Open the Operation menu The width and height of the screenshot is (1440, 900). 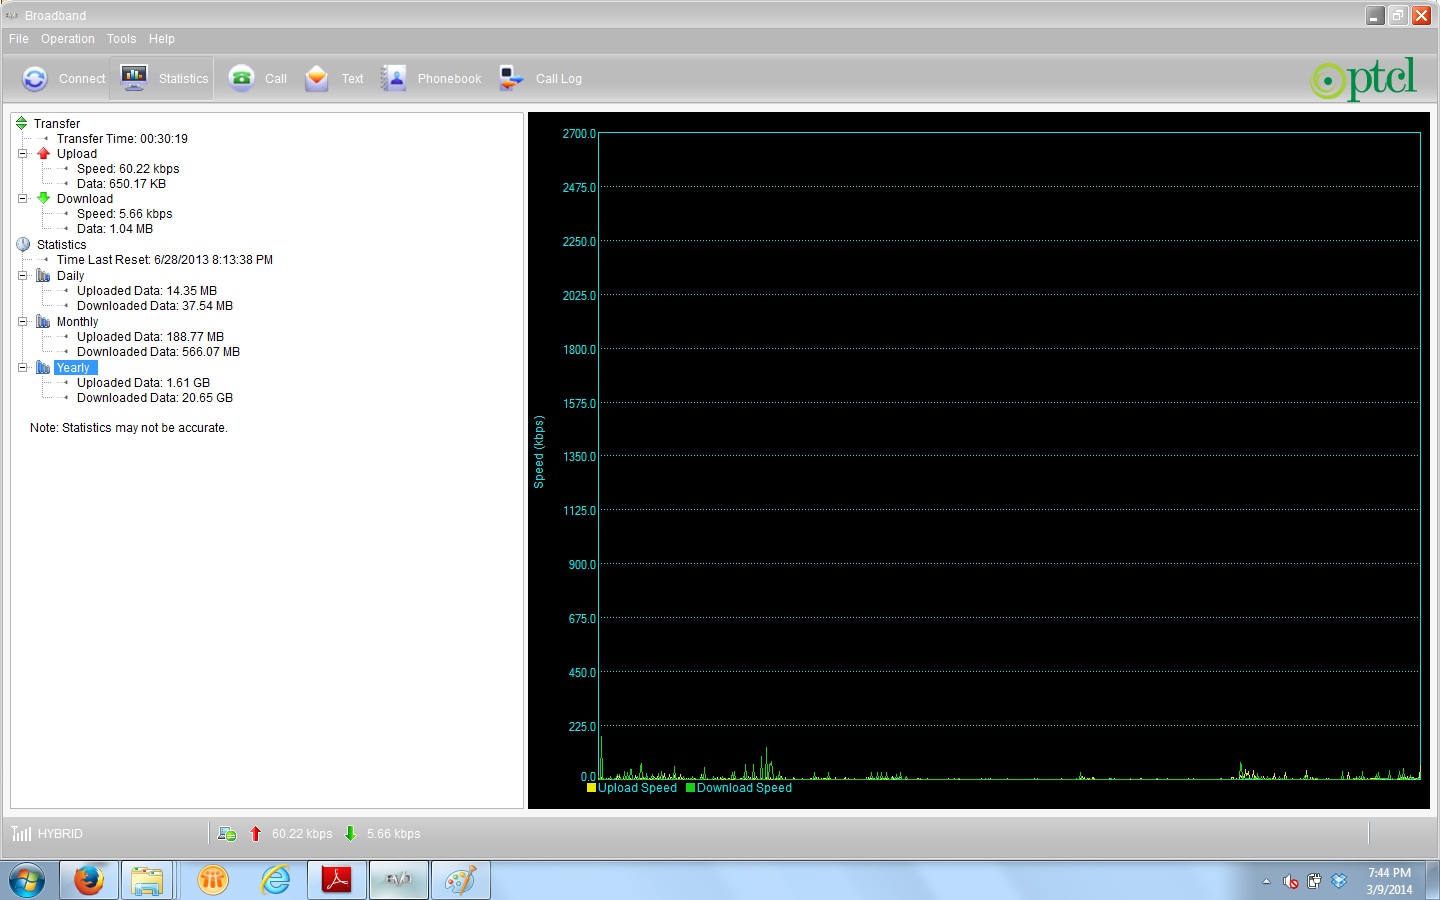click(68, 39)
